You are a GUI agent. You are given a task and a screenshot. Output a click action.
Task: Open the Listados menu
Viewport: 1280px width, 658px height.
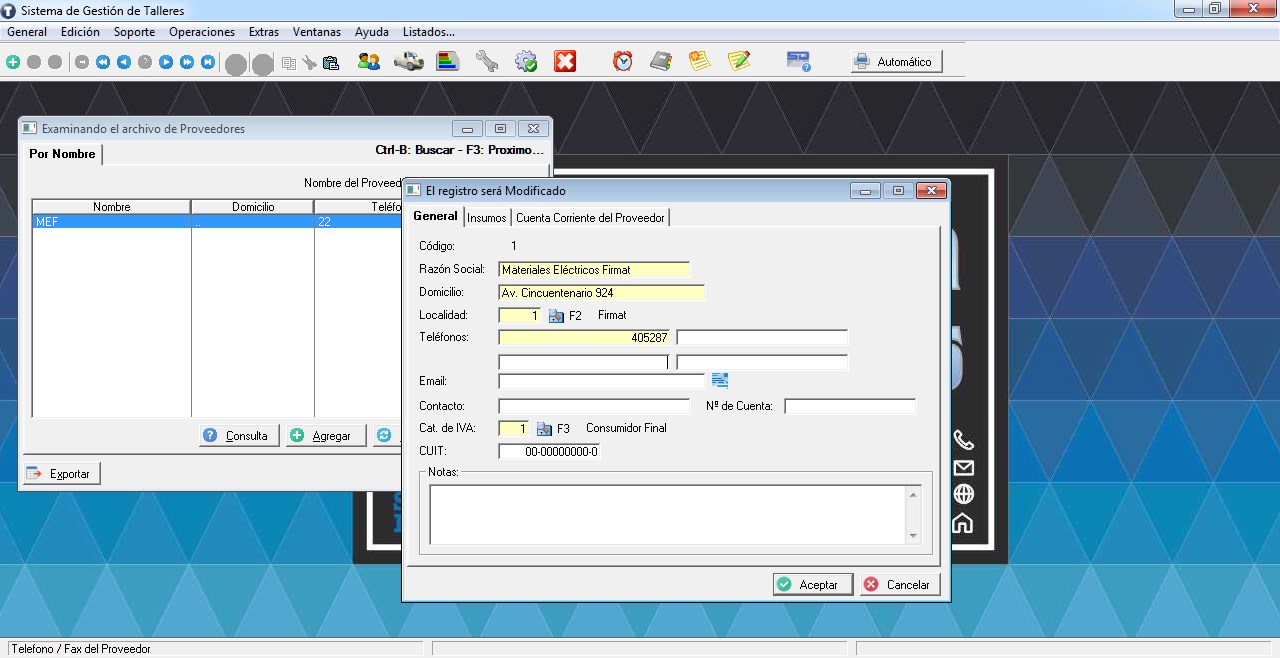[x=428, y=32]
